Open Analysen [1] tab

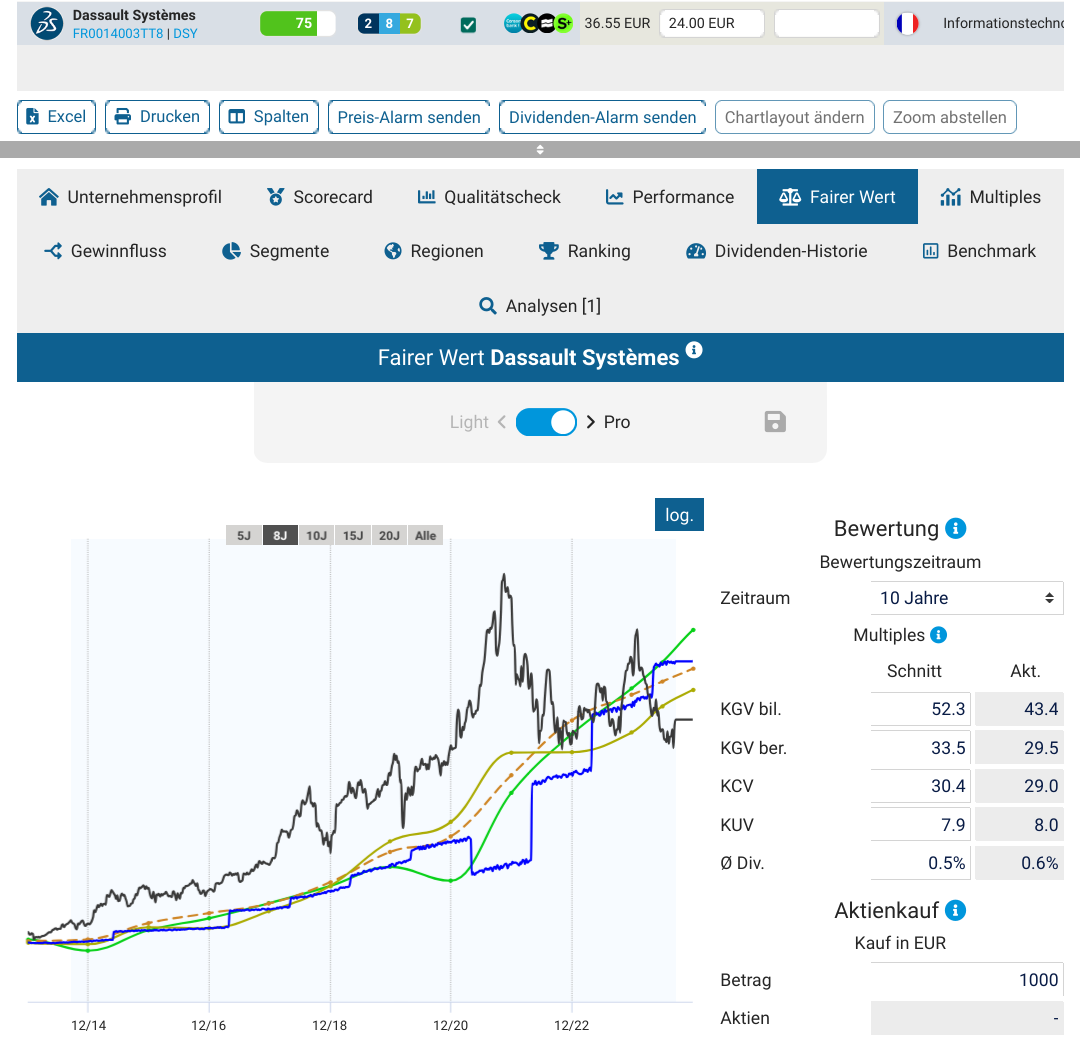tap(540, 306)
